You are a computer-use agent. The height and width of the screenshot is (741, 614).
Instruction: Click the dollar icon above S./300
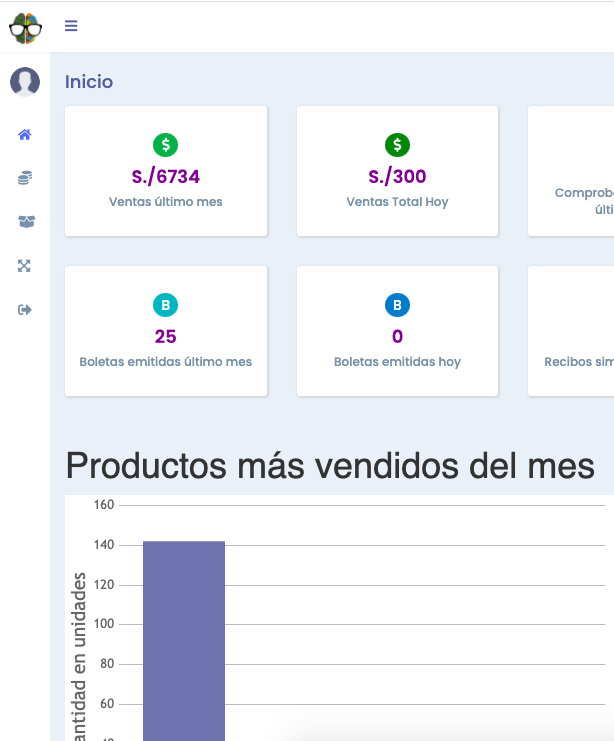397,145
